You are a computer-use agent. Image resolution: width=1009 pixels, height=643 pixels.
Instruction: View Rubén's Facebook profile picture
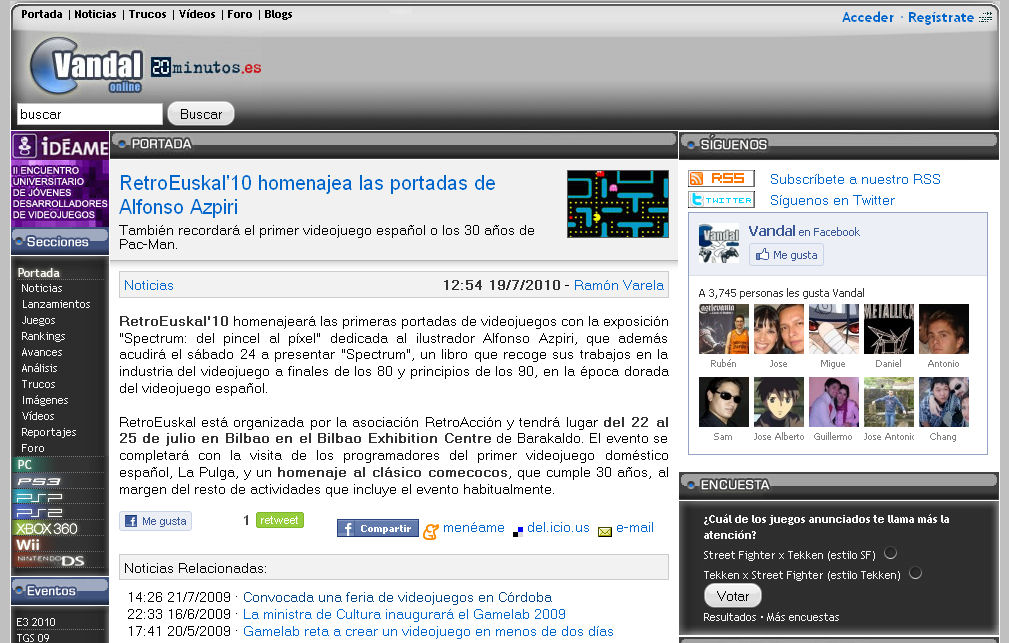(x=723, y=329)
